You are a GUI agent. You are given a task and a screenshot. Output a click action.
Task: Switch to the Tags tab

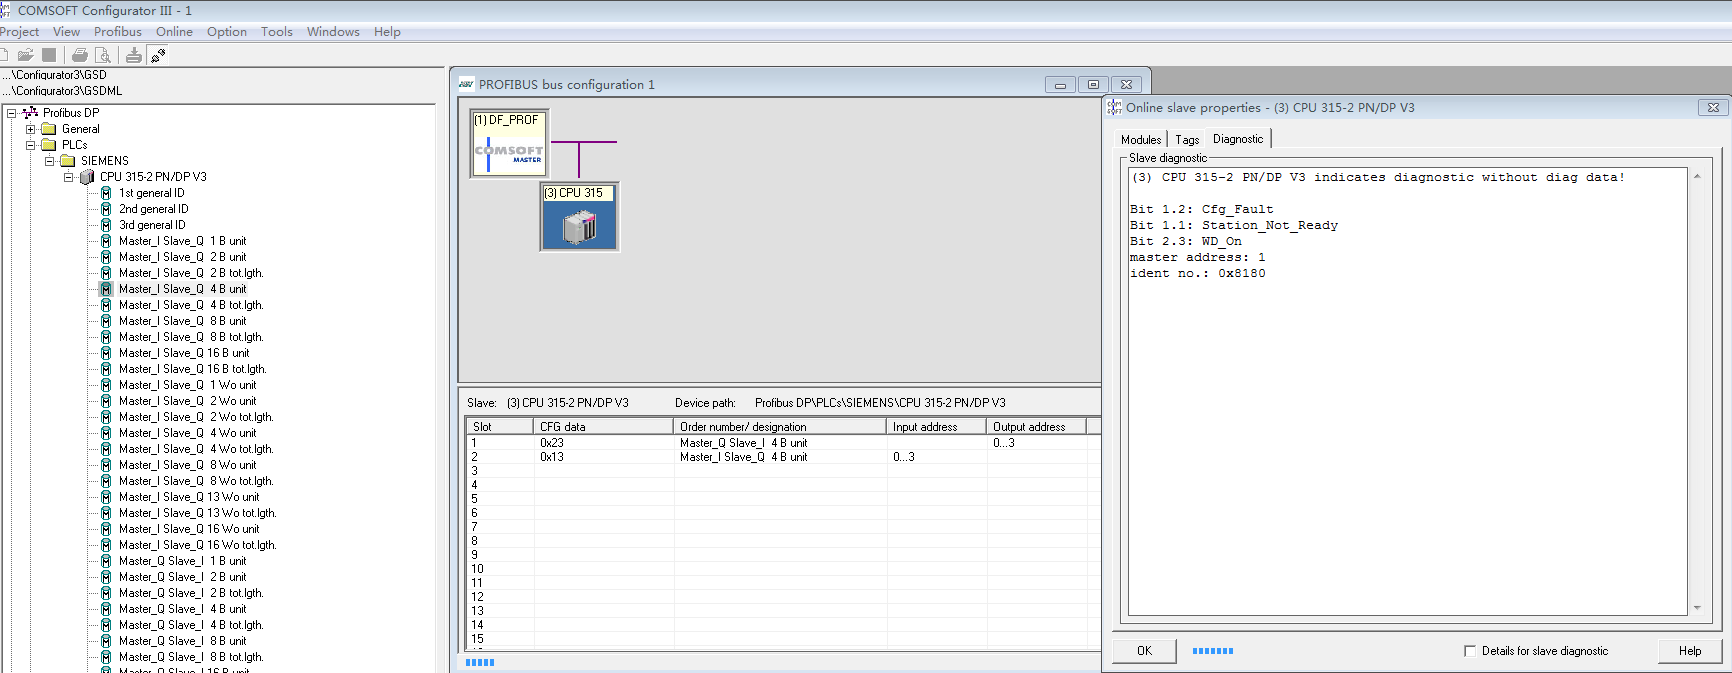click(x=1187, y=140)
